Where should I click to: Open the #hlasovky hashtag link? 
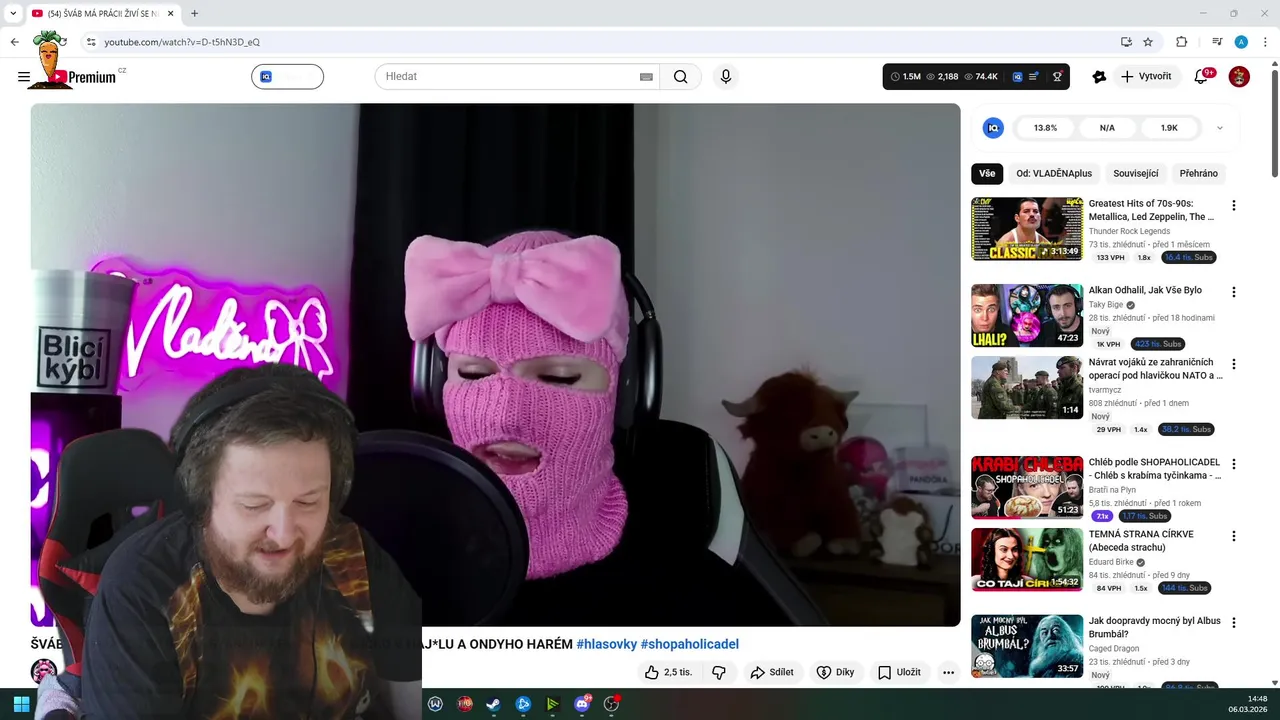(x=606, y=644)
